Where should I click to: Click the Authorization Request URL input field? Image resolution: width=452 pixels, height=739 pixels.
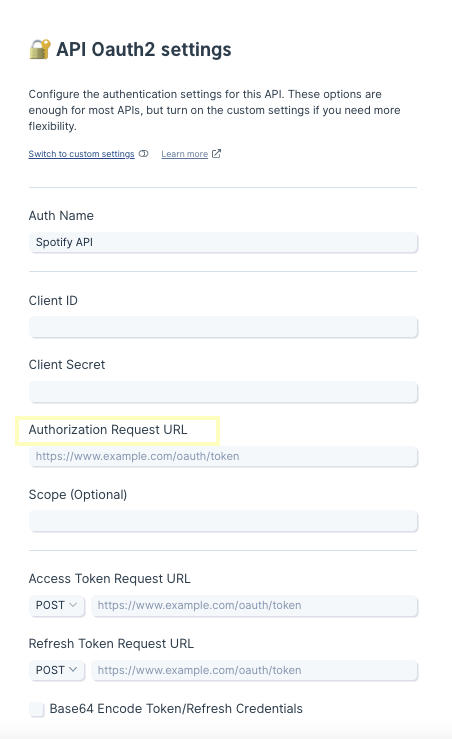point(223,456)
